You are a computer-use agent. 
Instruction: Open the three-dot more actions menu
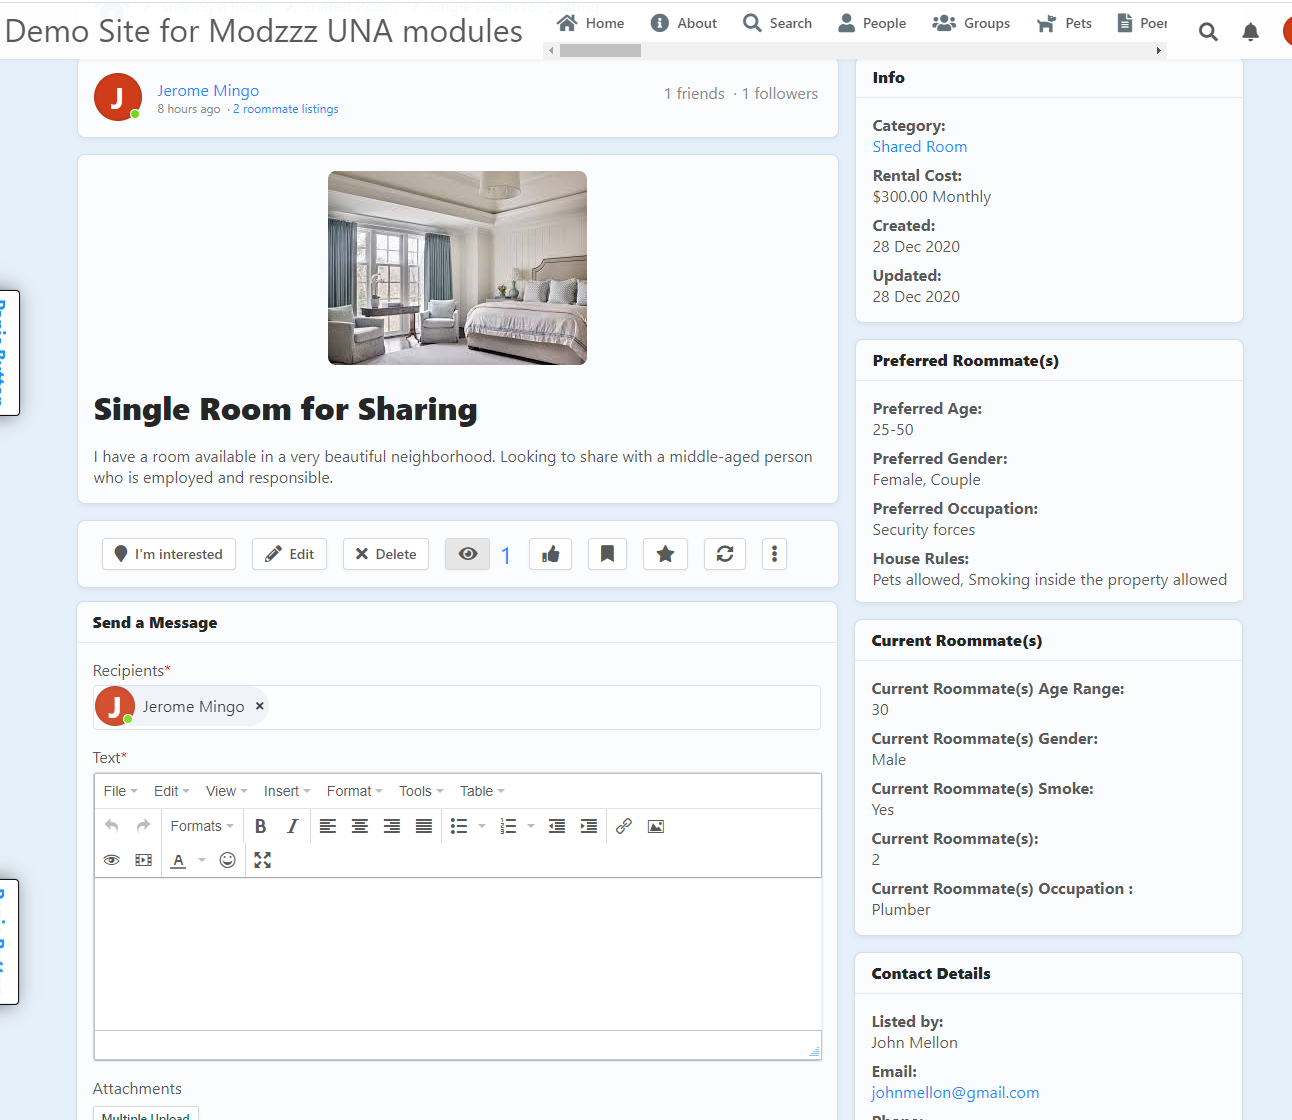[774, 554]
